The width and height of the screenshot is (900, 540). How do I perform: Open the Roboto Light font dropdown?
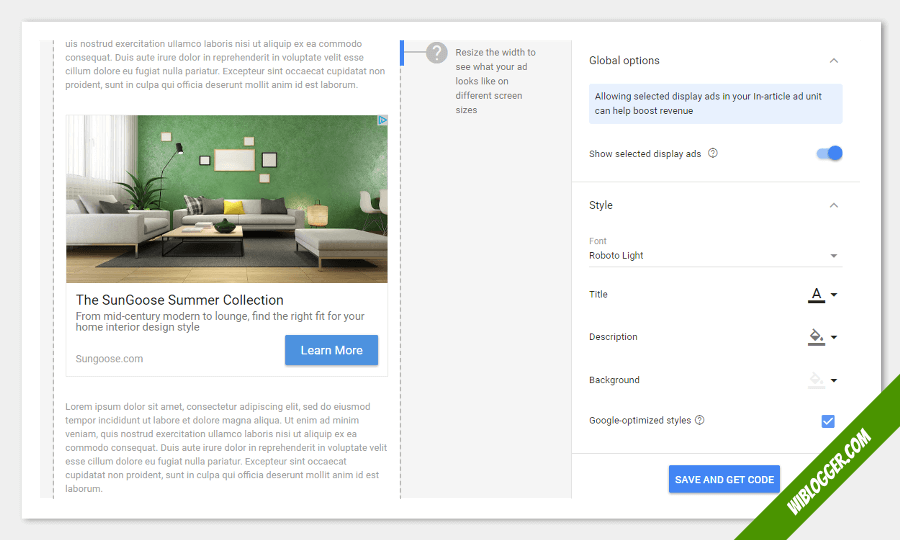click(x=715, y=255)
